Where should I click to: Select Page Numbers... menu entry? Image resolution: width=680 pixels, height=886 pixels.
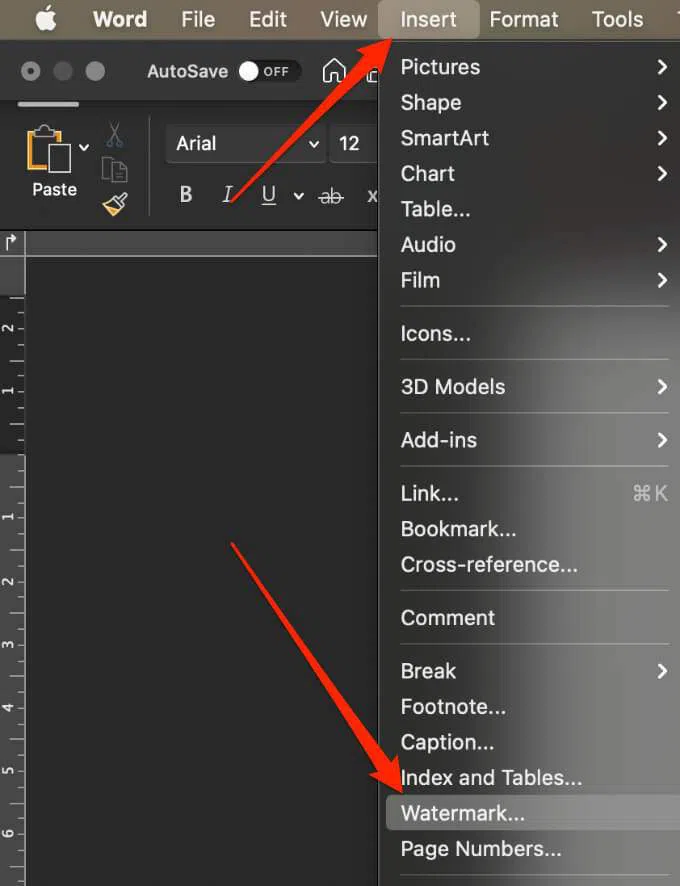pos(480,849)
